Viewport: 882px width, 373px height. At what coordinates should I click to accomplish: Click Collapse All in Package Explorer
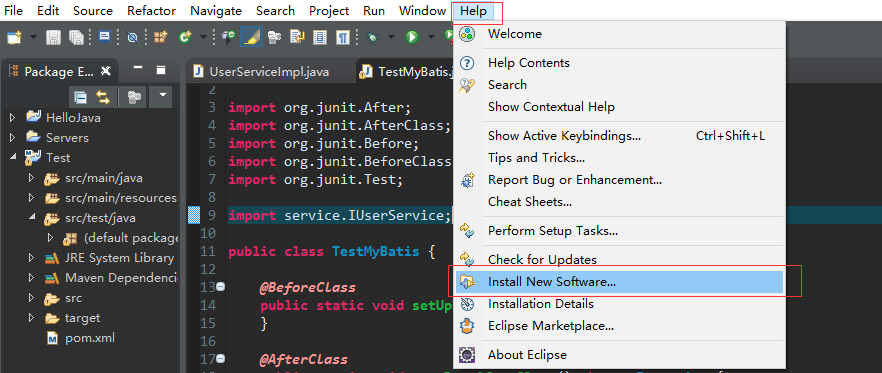pyautogui.click(x=81, y=97)
